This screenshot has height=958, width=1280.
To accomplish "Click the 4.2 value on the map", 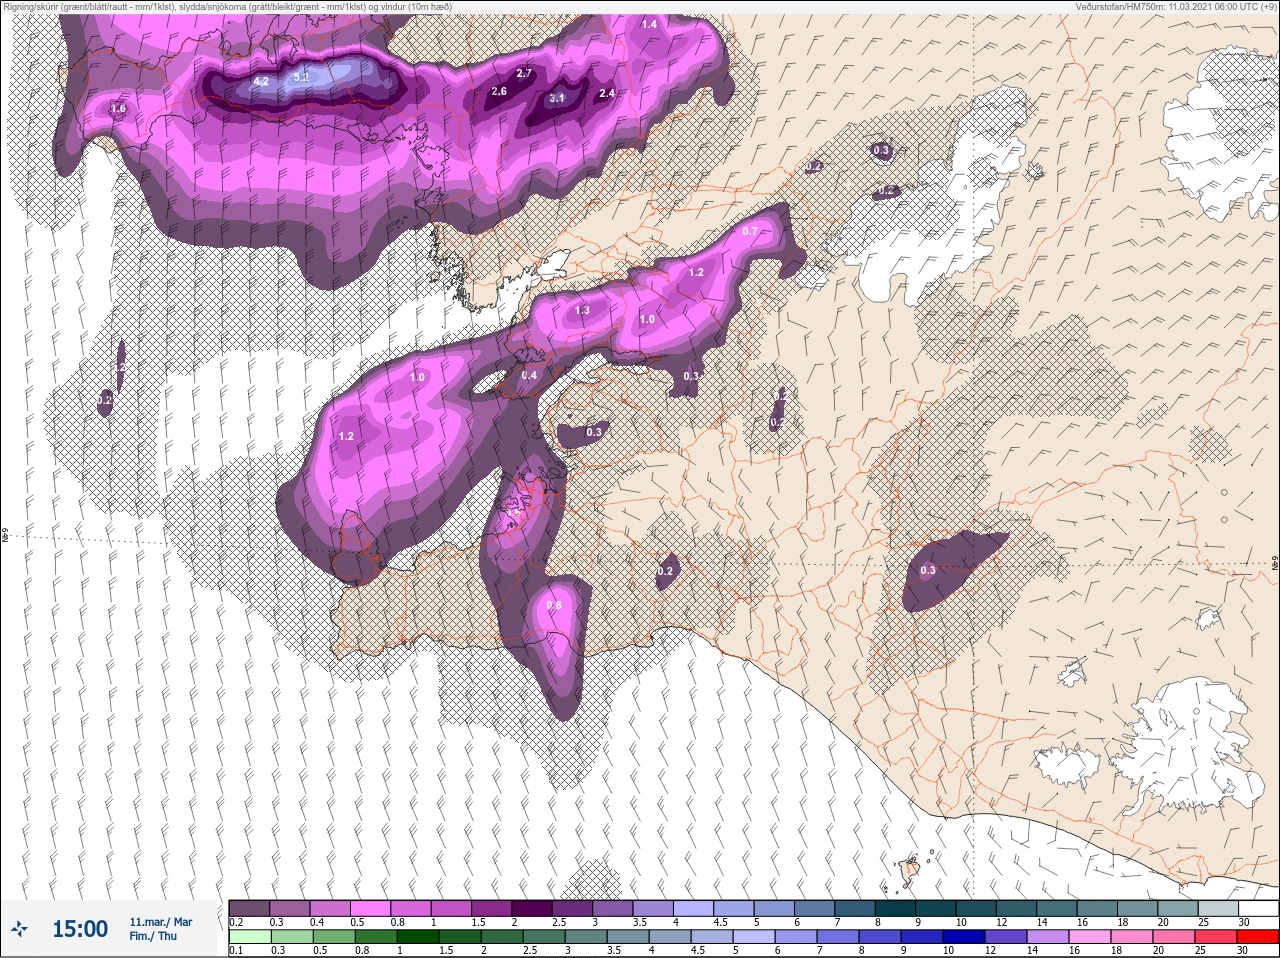I will pos(262,81).
